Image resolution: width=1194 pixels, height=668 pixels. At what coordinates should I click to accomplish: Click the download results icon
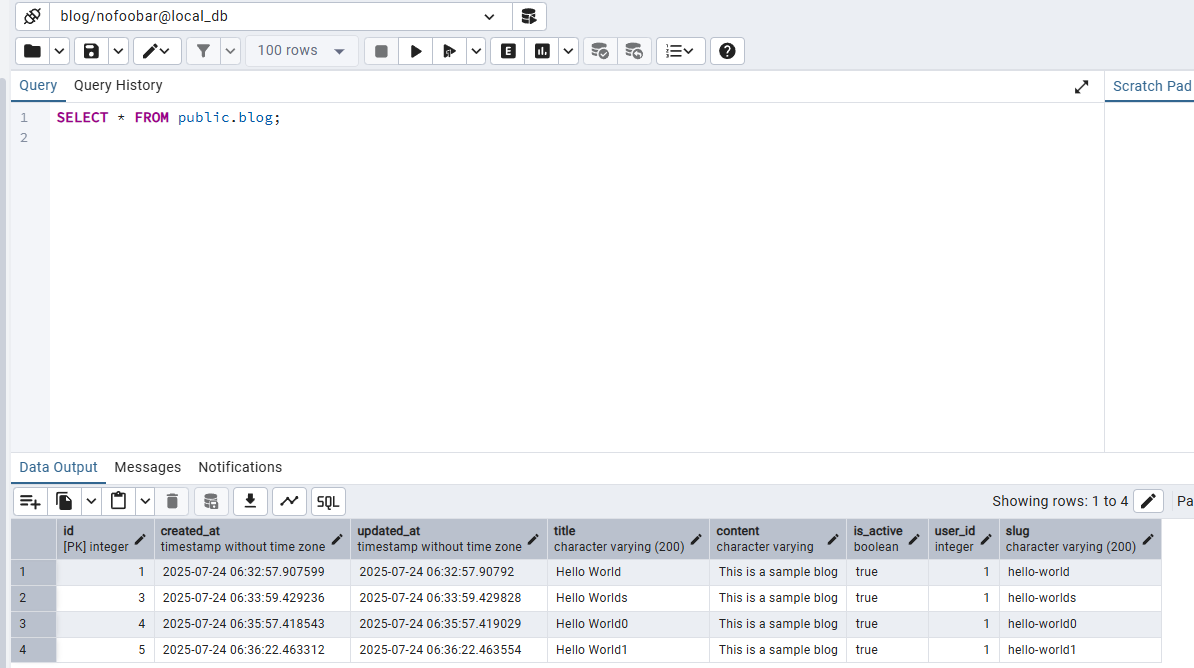[x=250, y=501]
